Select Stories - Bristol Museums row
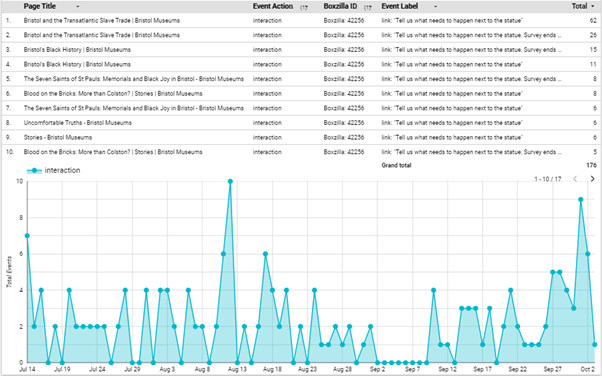The height and width of the screenshot is (376, 602). 301,137
